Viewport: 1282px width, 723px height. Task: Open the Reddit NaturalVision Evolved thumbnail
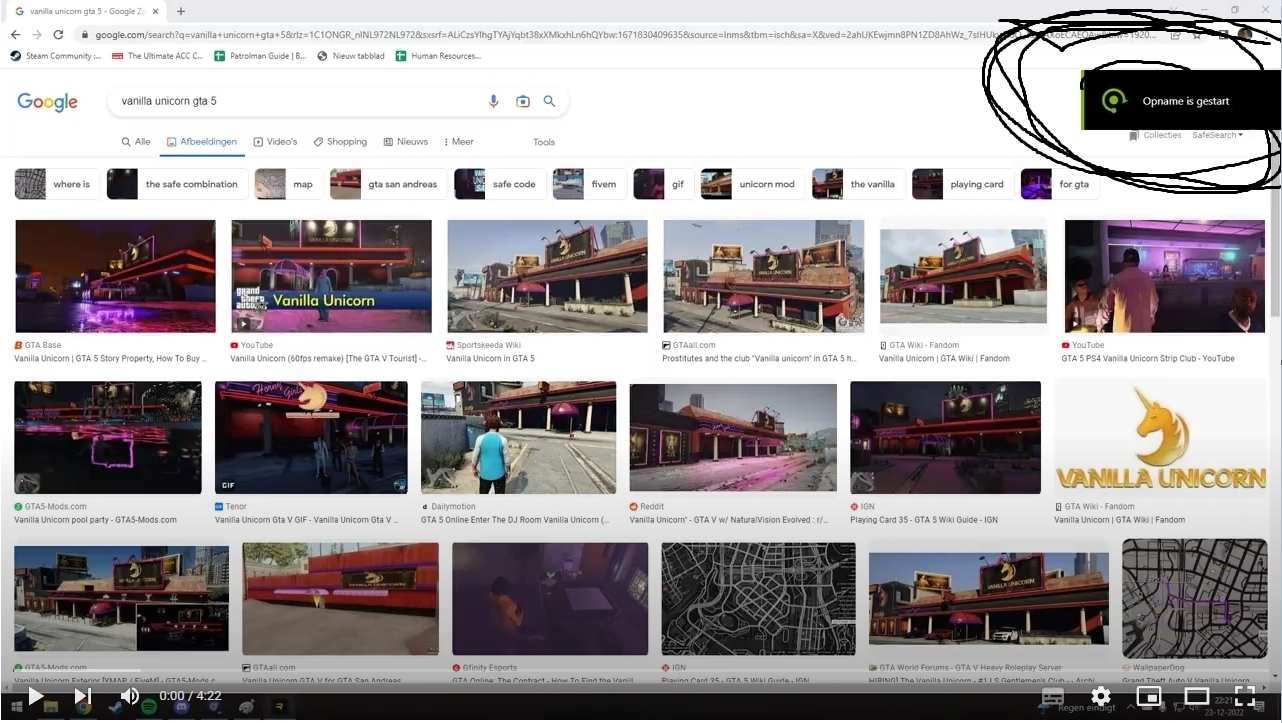(733, 438)
